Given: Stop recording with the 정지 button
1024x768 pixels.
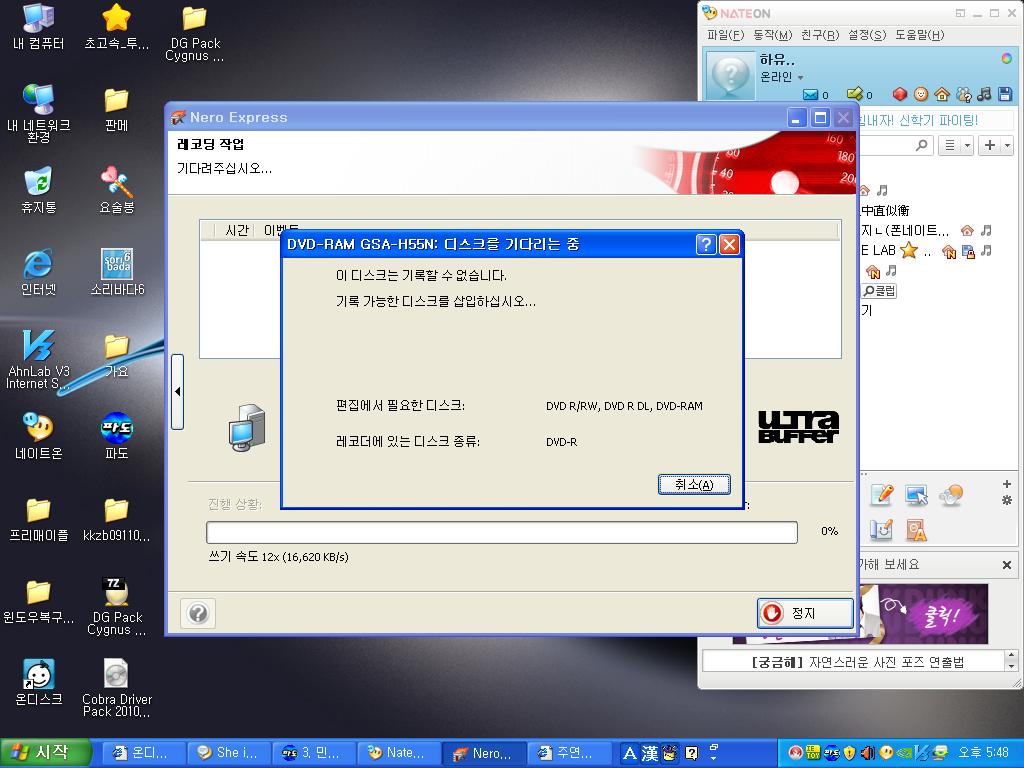Looking at the screenshot, I should click(x=805, y=613).
